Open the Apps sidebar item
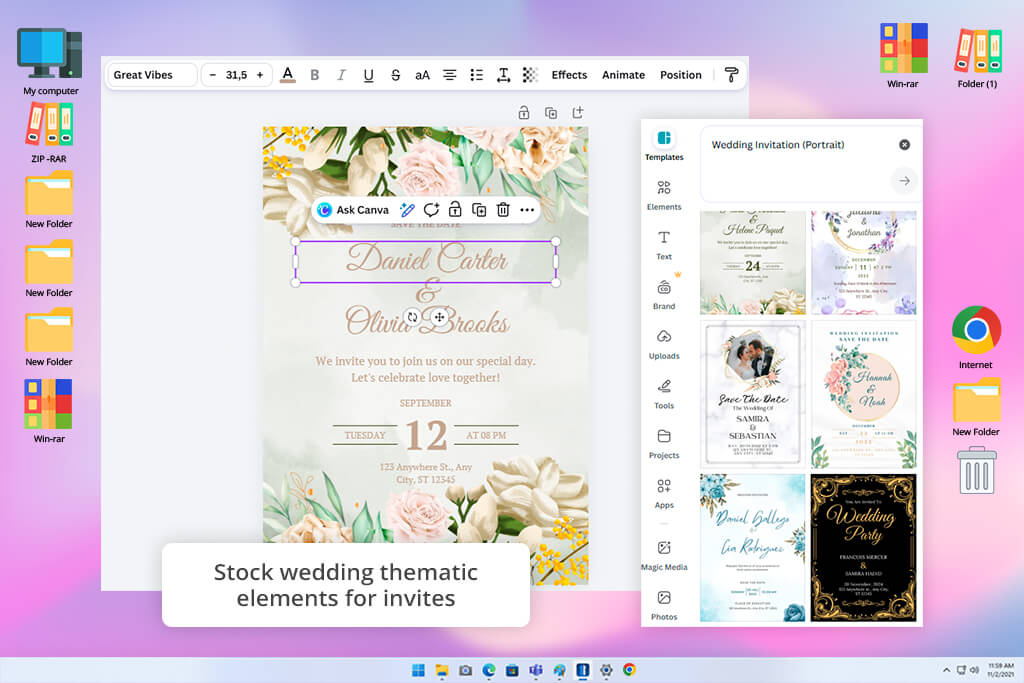 (664, 494)
